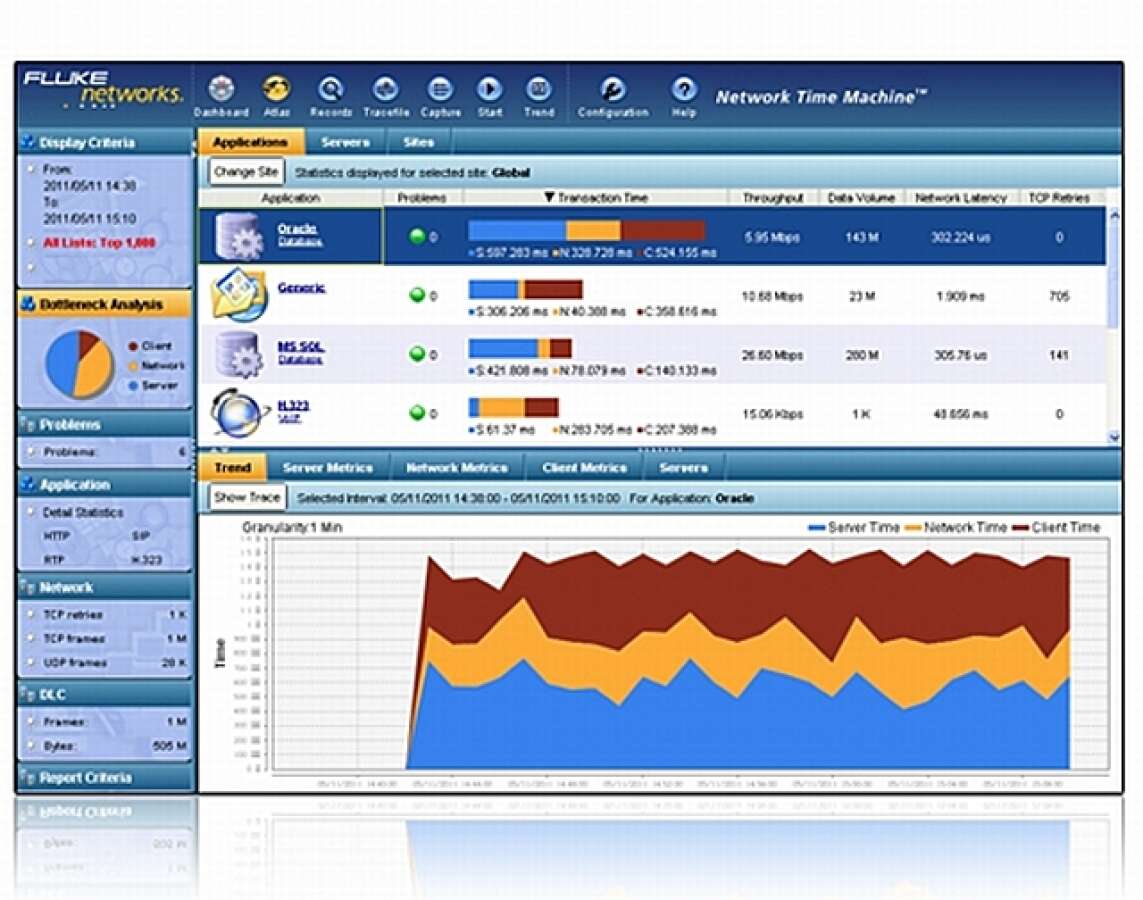
Task: Open the Tracefile toolbar icon
Action: 386,90
